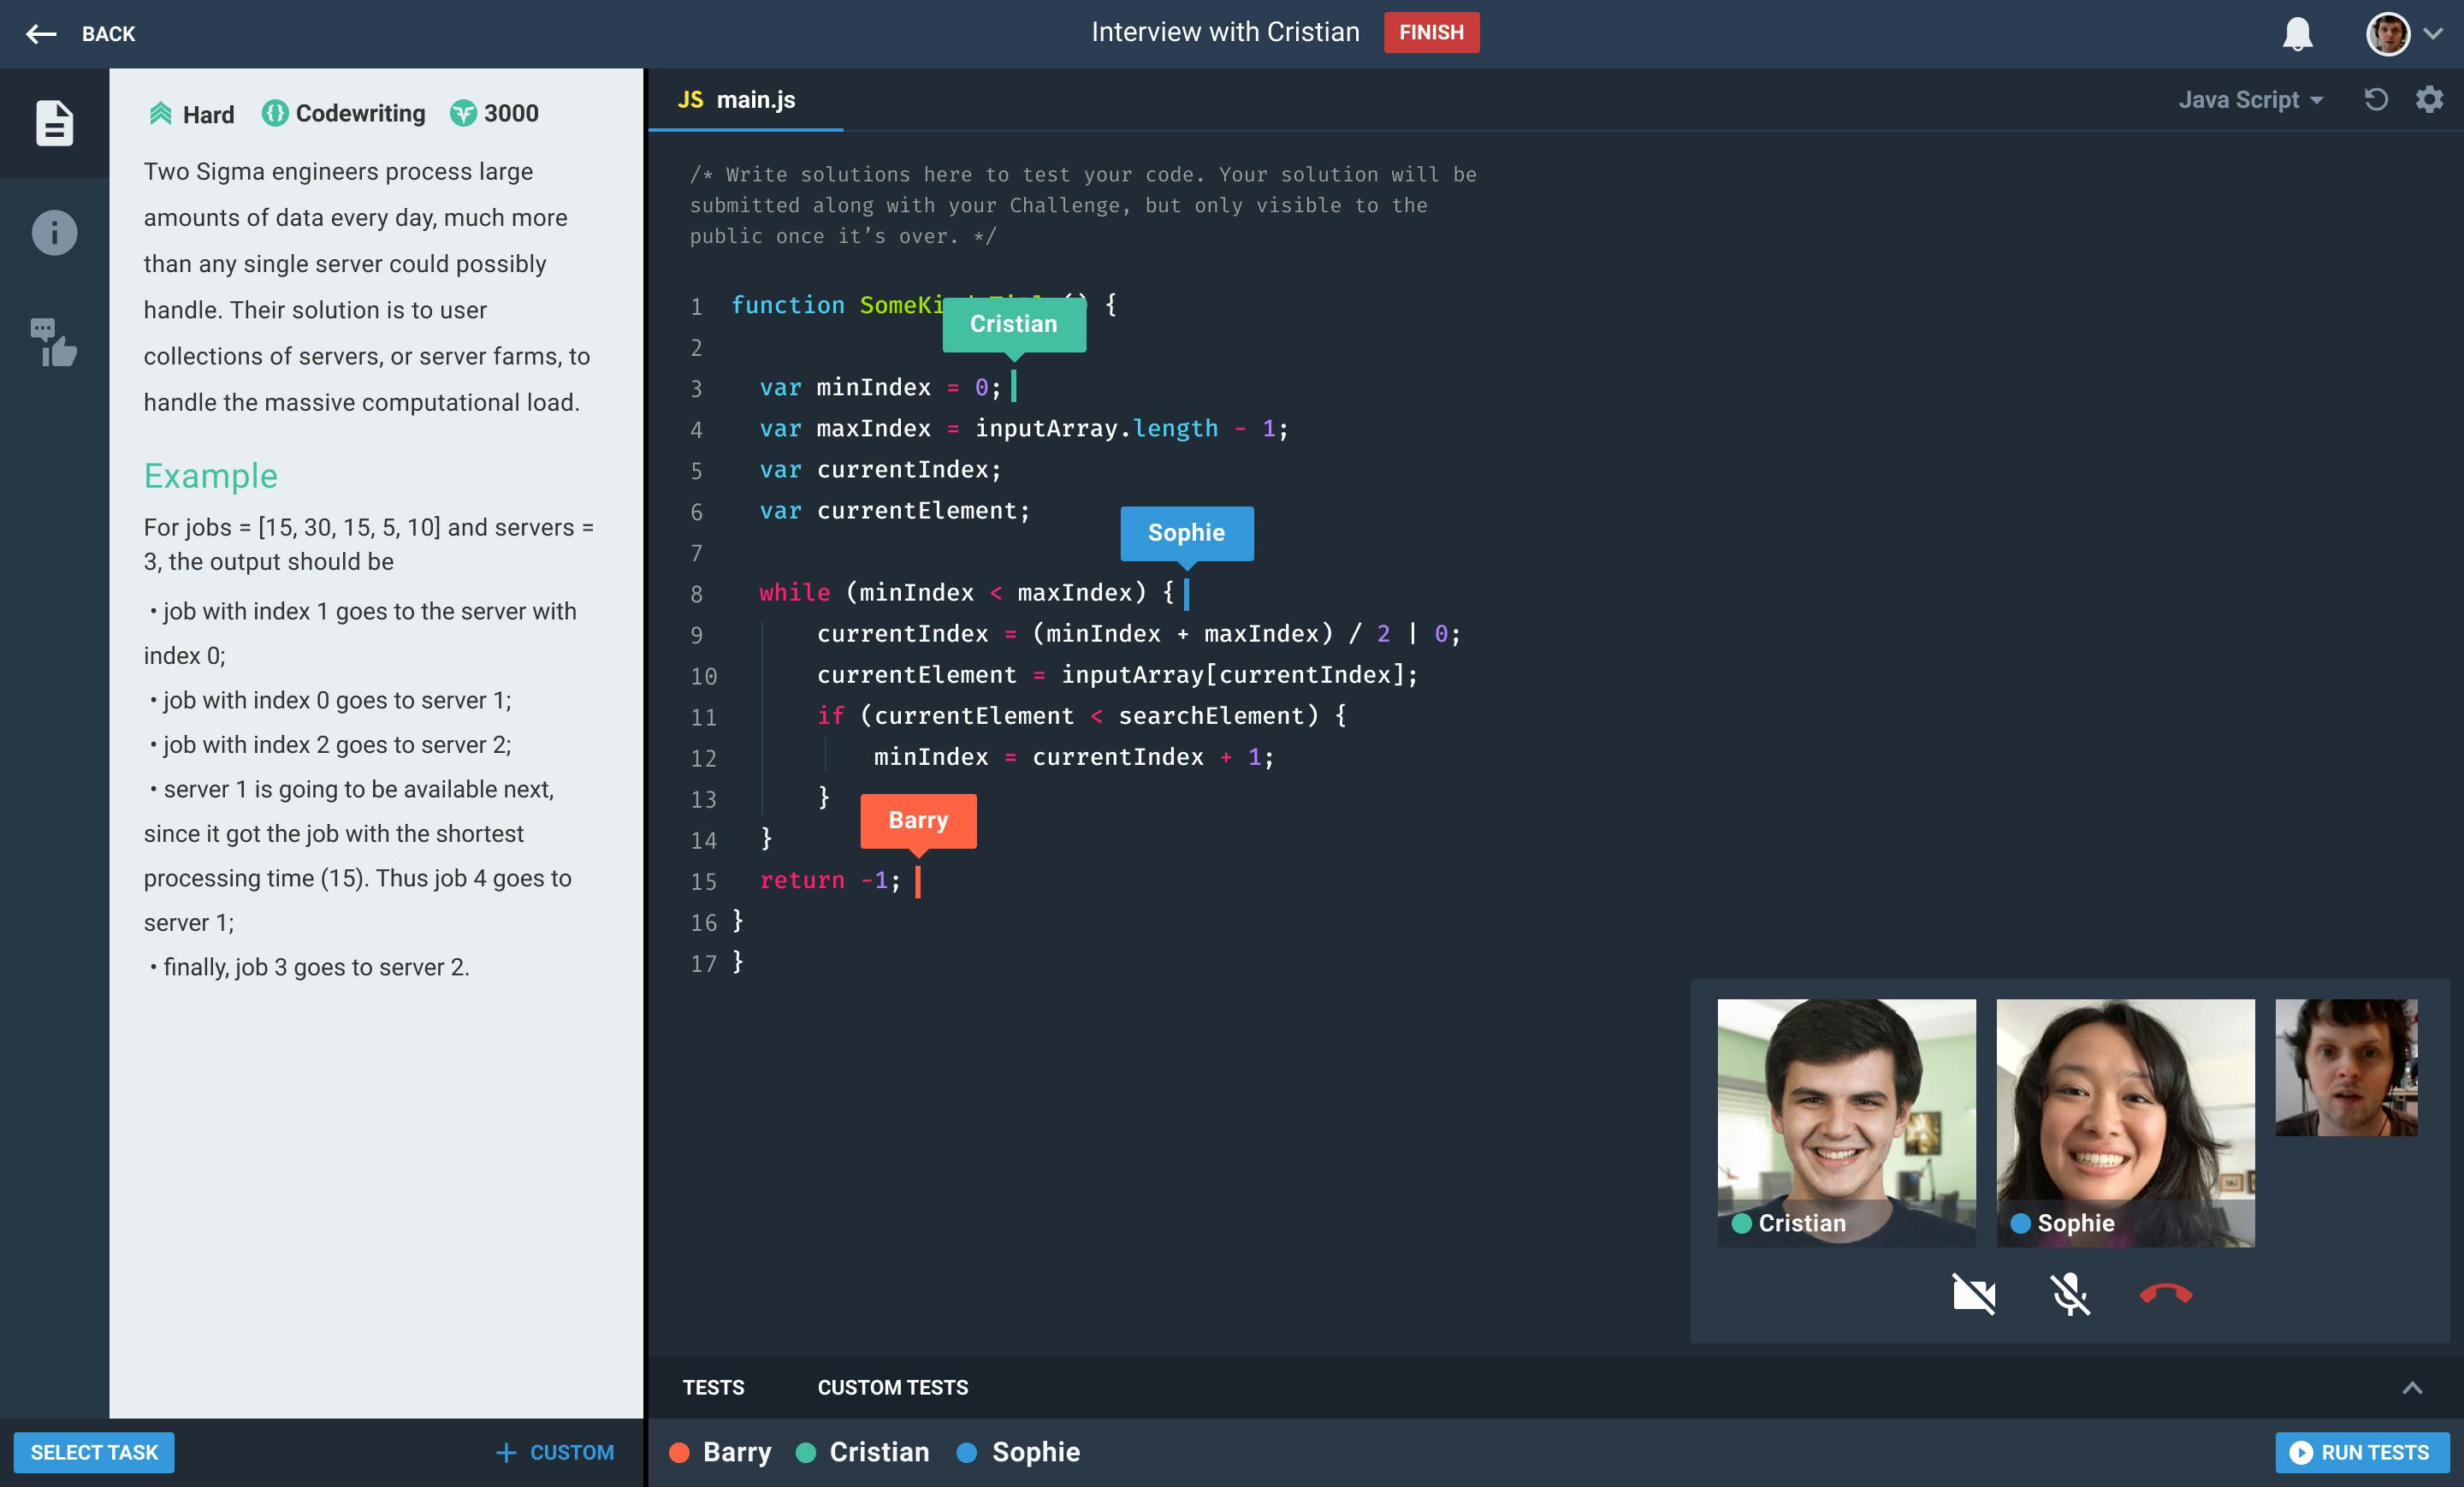Open the feedback thumbs-up sidebar icon
This screenshot has width=2464, height=1487.
[x=54, y=342]
